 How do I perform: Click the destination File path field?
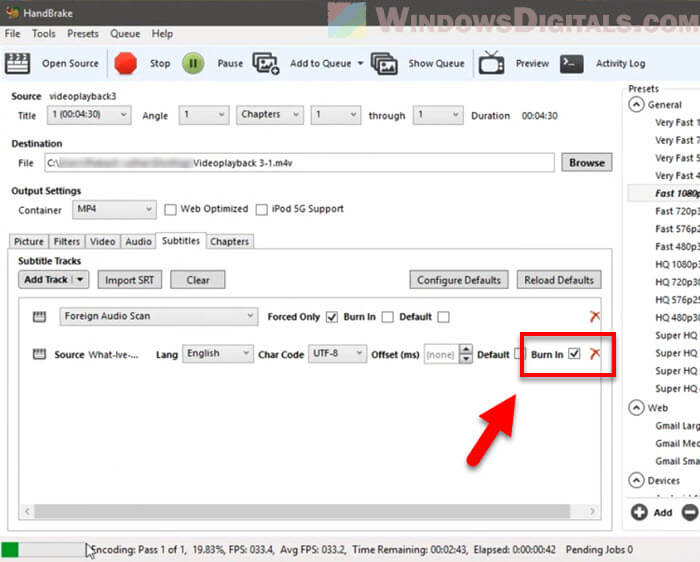point(300,163)
